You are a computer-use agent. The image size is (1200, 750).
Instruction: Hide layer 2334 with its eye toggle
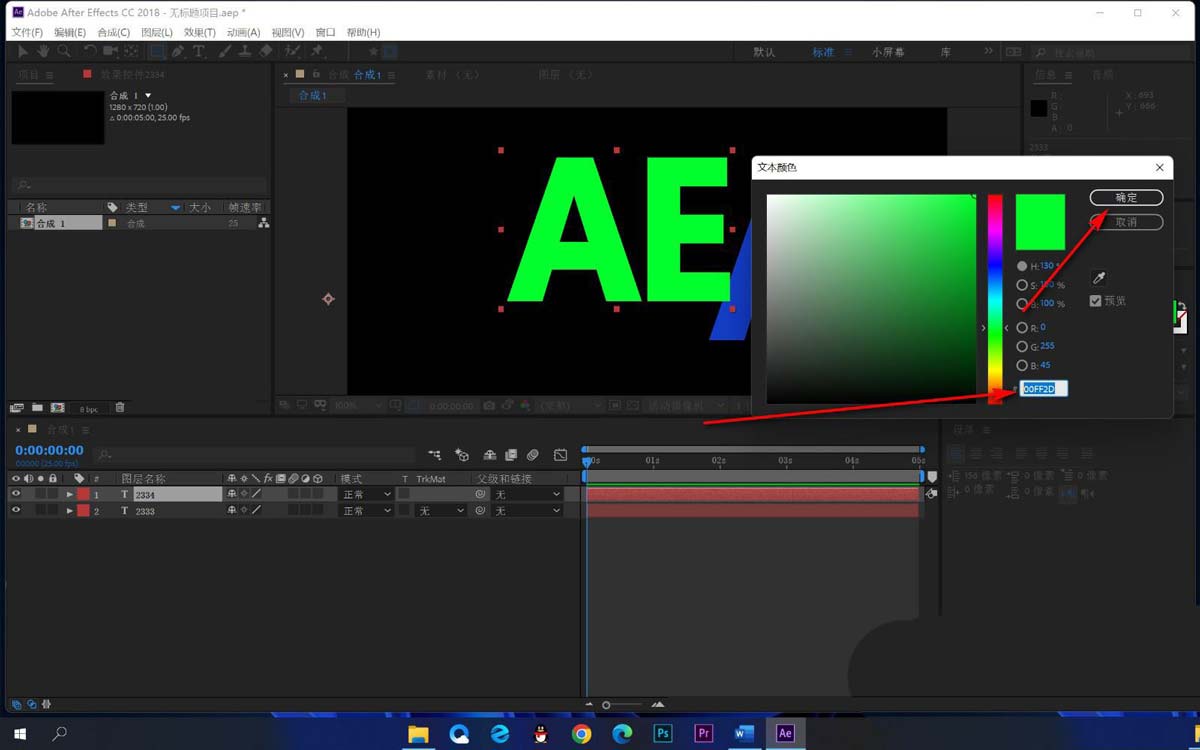(15, 494)
